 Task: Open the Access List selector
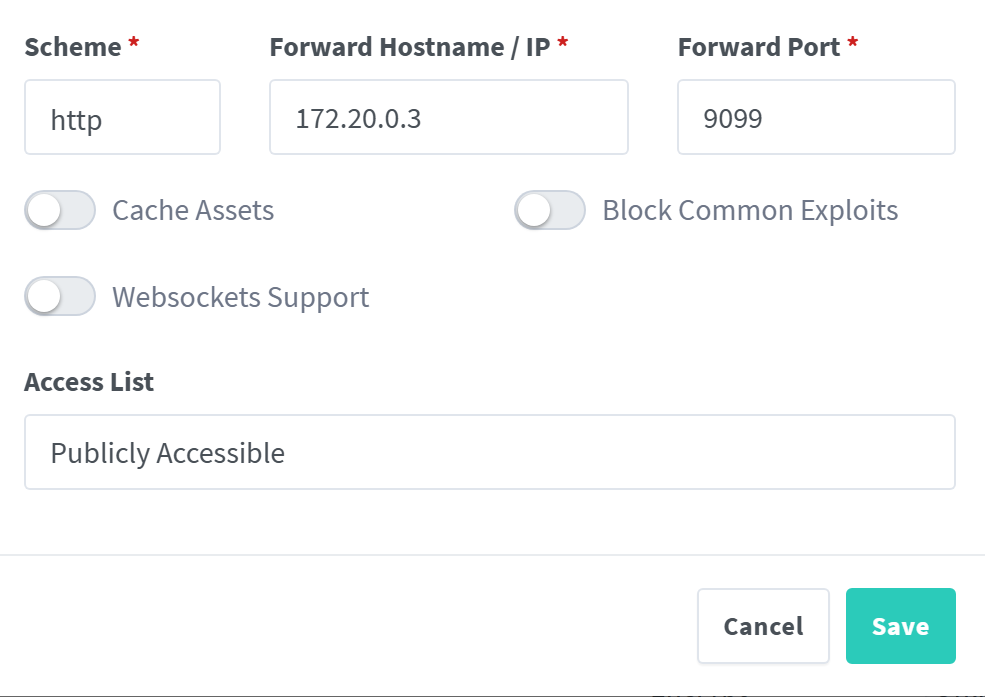pos(489,452)
